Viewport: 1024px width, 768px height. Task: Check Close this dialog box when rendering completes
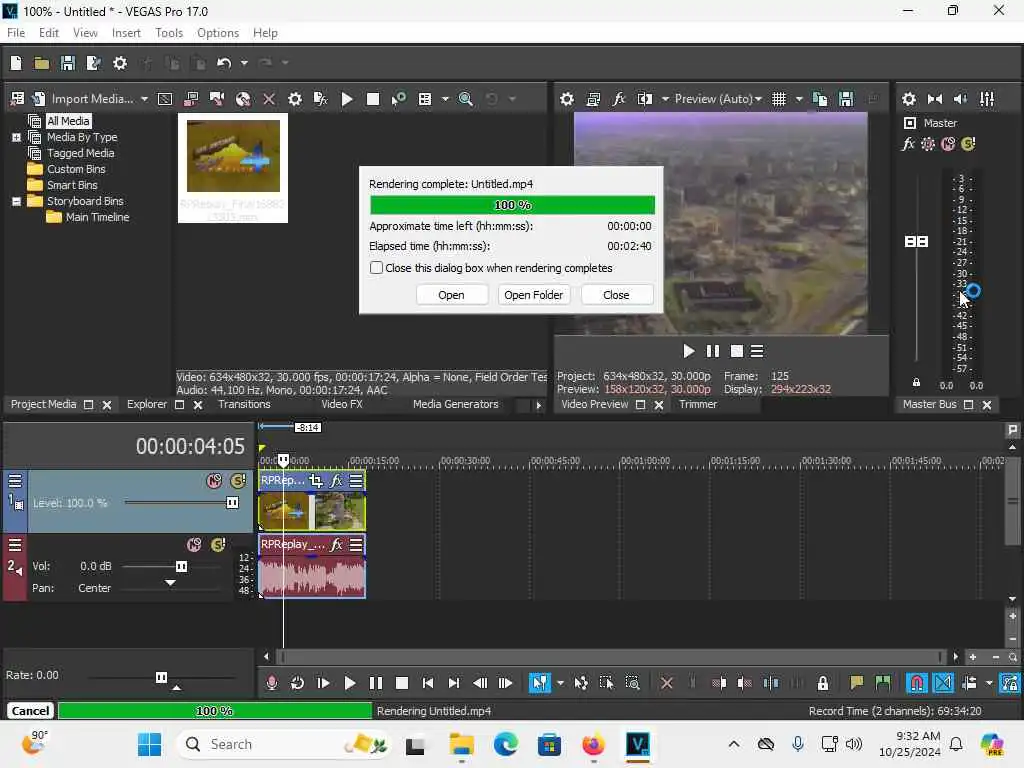click(377, 268)
